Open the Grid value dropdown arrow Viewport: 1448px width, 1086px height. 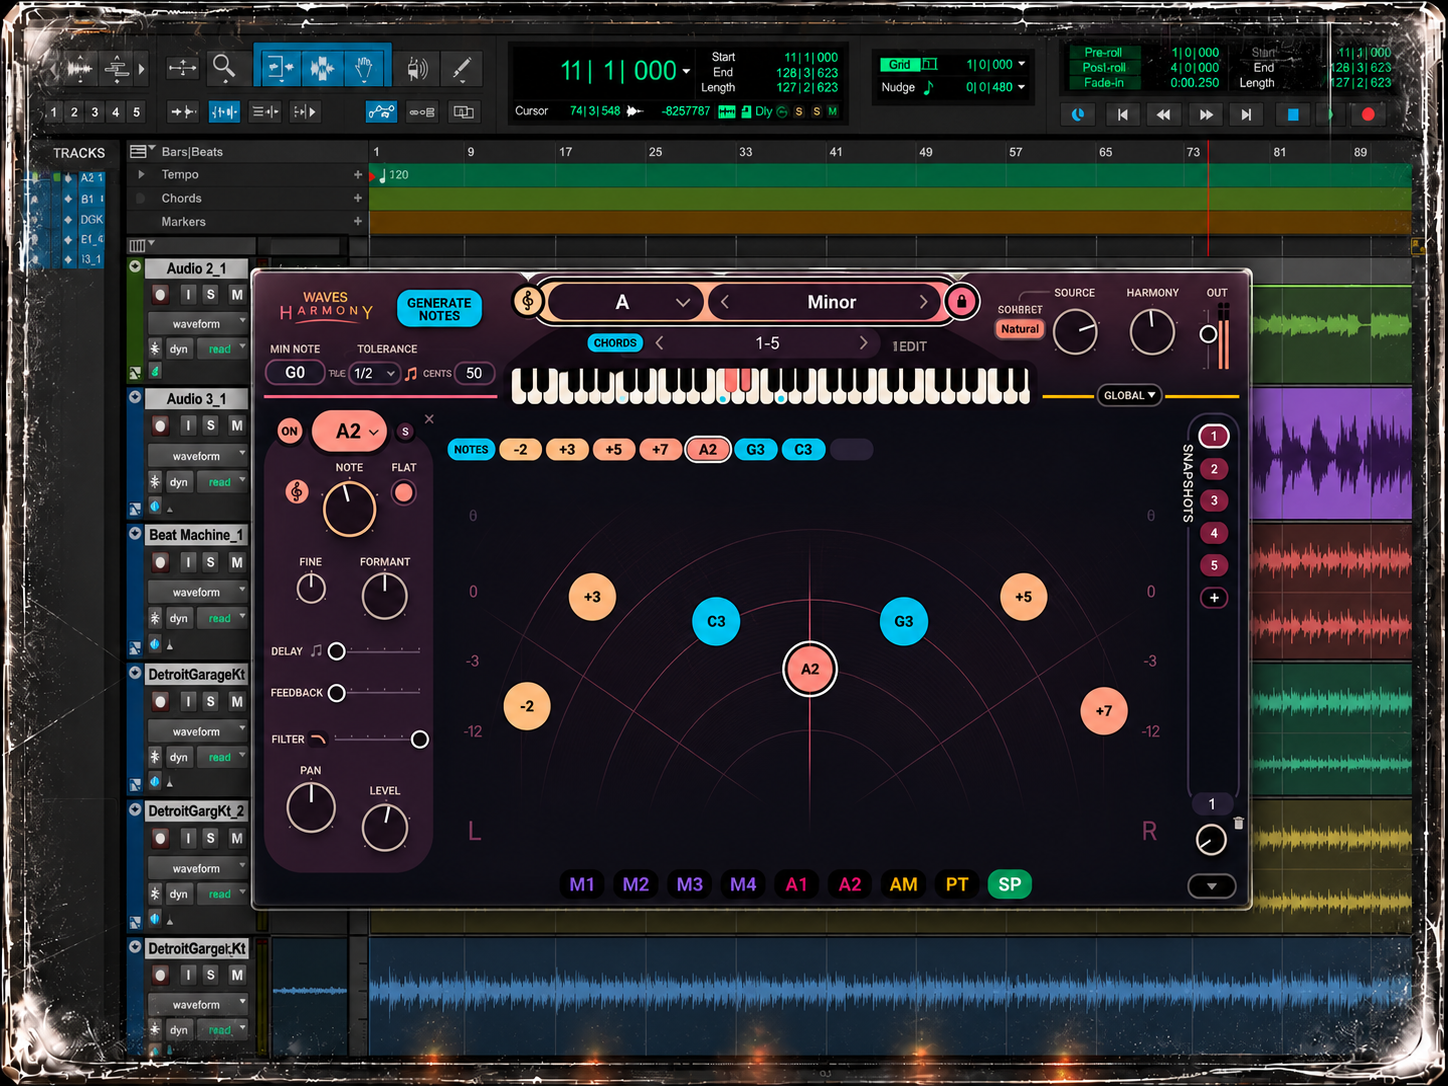click(1021, 64)
